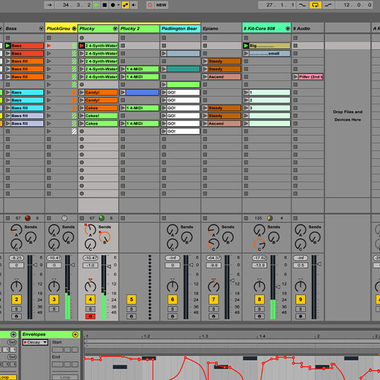Toggle the yellow Loop switch in transport bar
The width and height of the screenshot is (380, 380).
(x=315, y=5)
